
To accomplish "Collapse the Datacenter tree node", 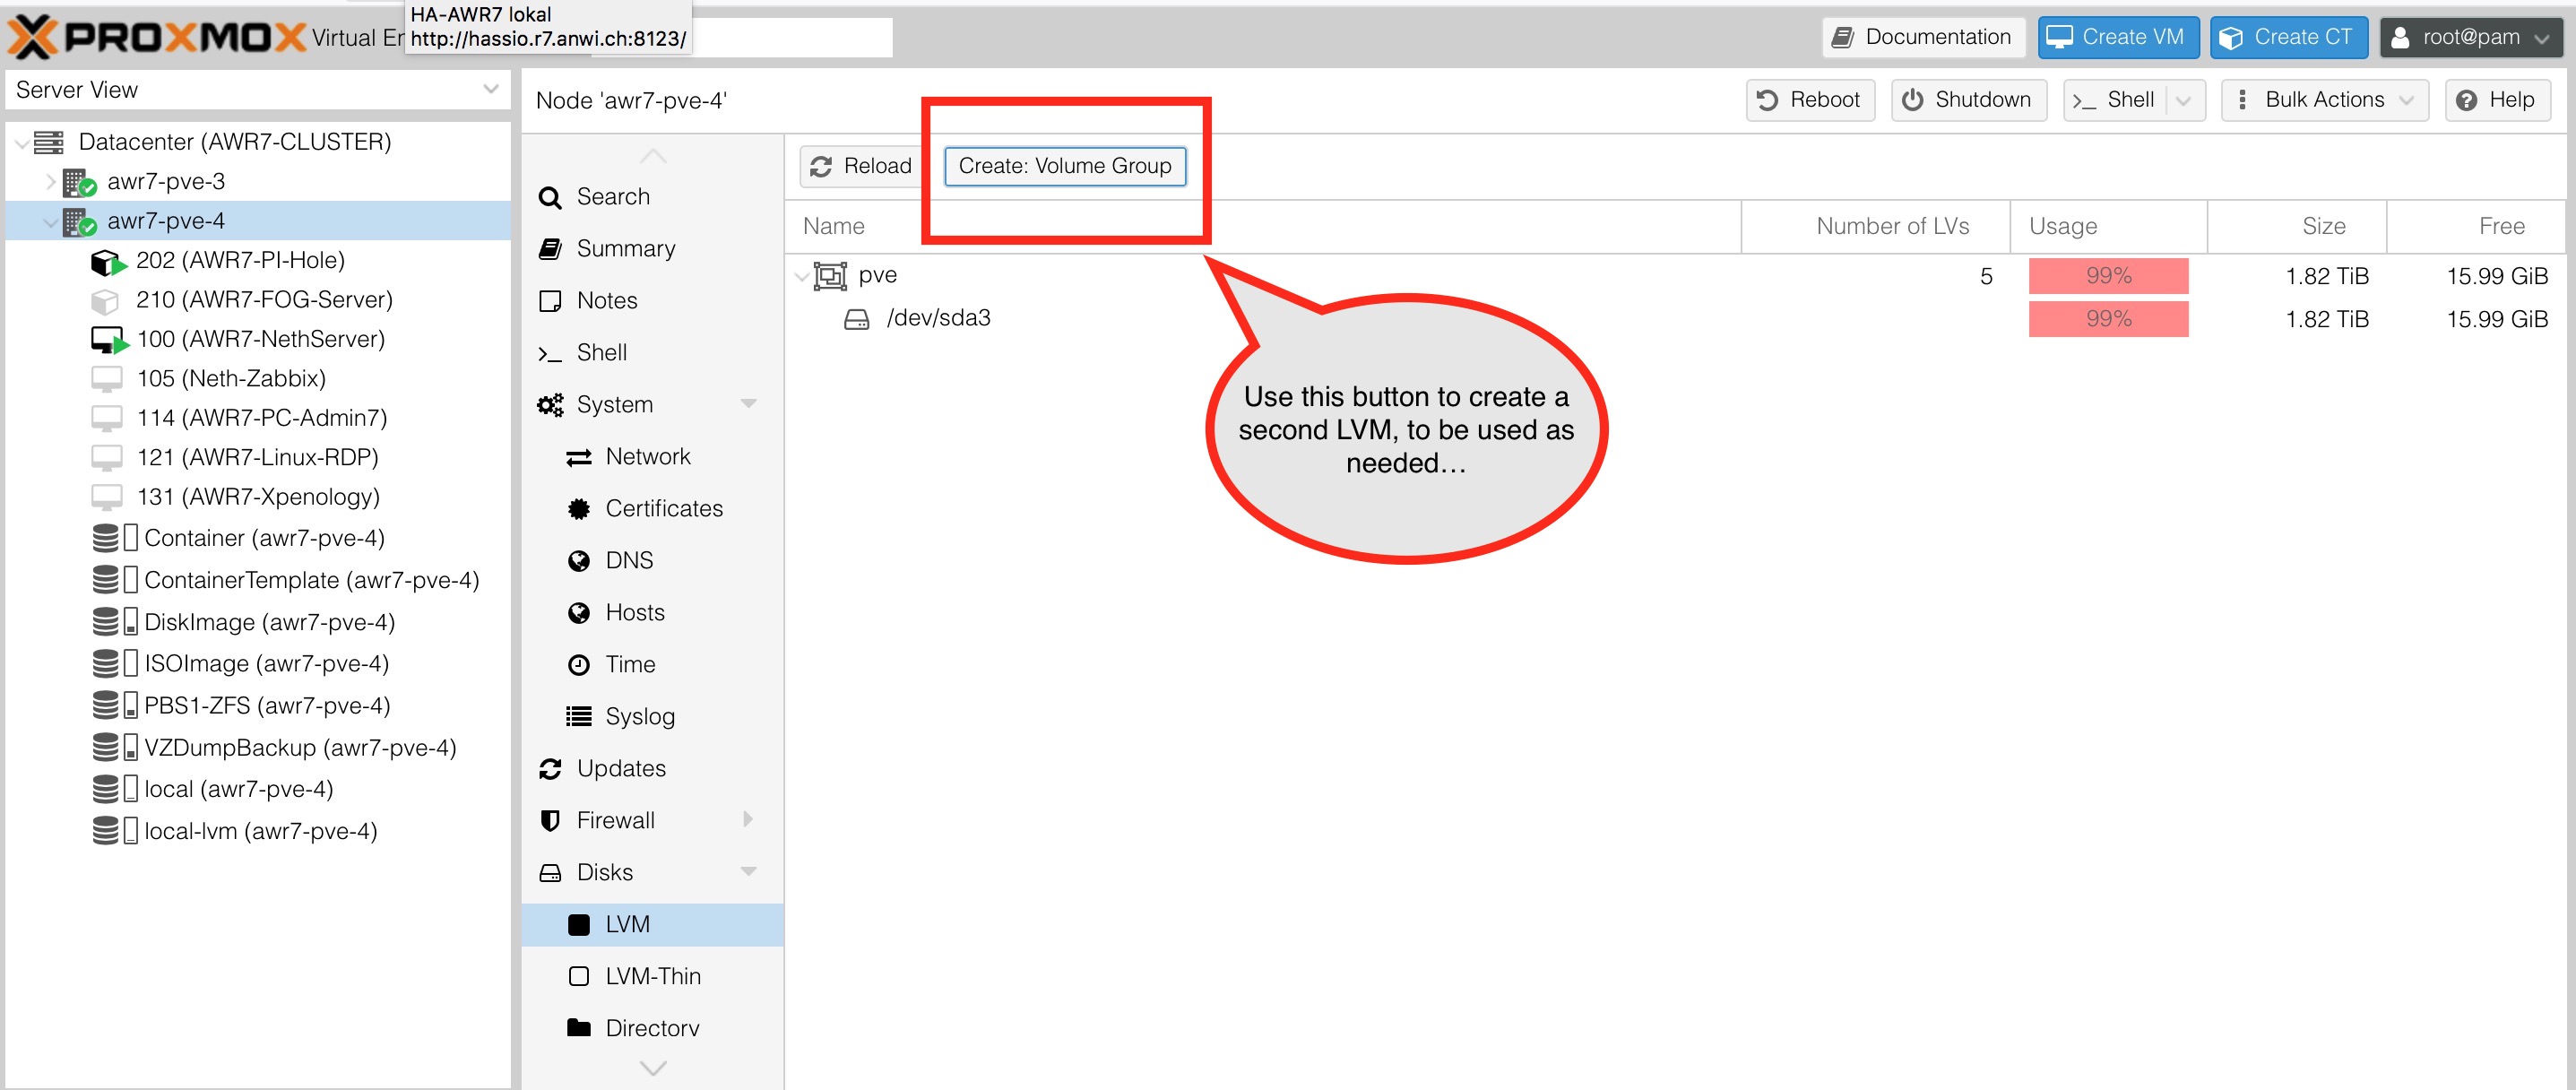I will [21, 143].
